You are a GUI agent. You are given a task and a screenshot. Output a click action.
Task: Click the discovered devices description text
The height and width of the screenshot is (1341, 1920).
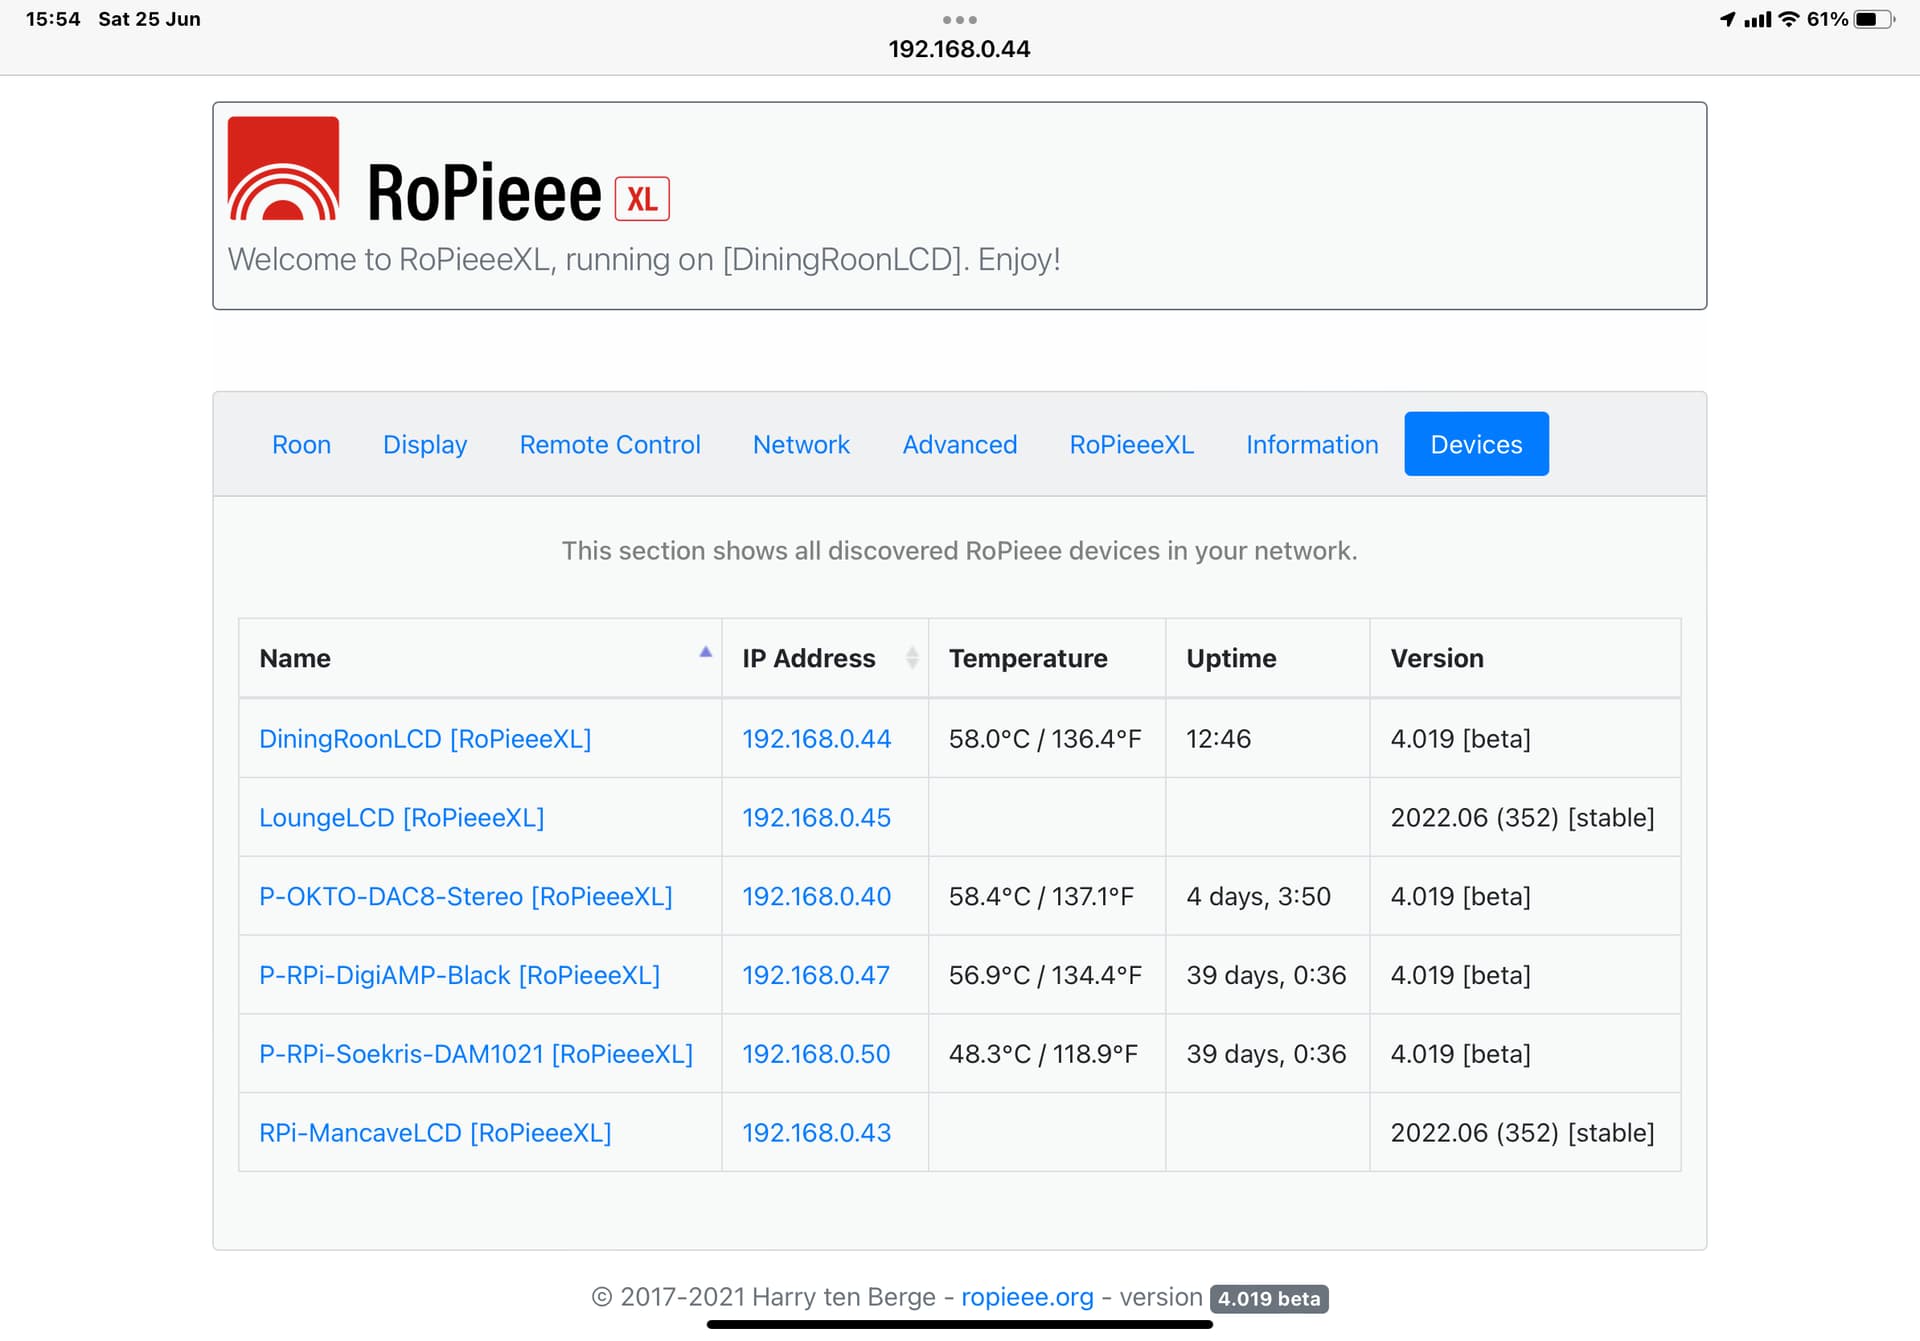coord(959,551)
